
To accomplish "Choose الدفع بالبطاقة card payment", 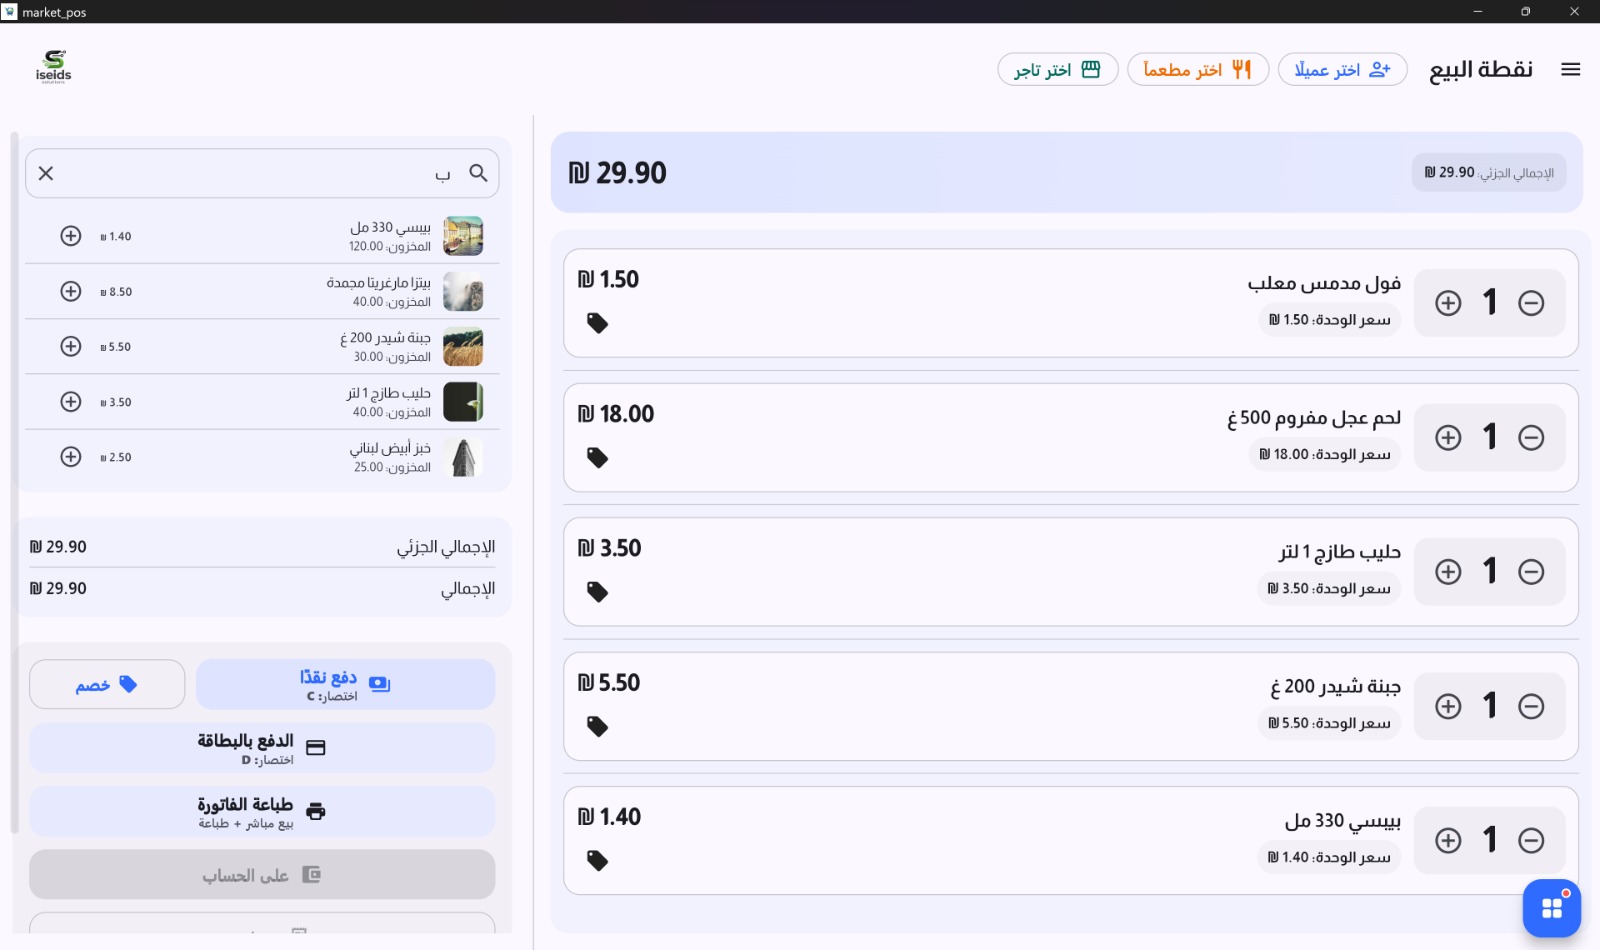I will click(x=262, y=748).
